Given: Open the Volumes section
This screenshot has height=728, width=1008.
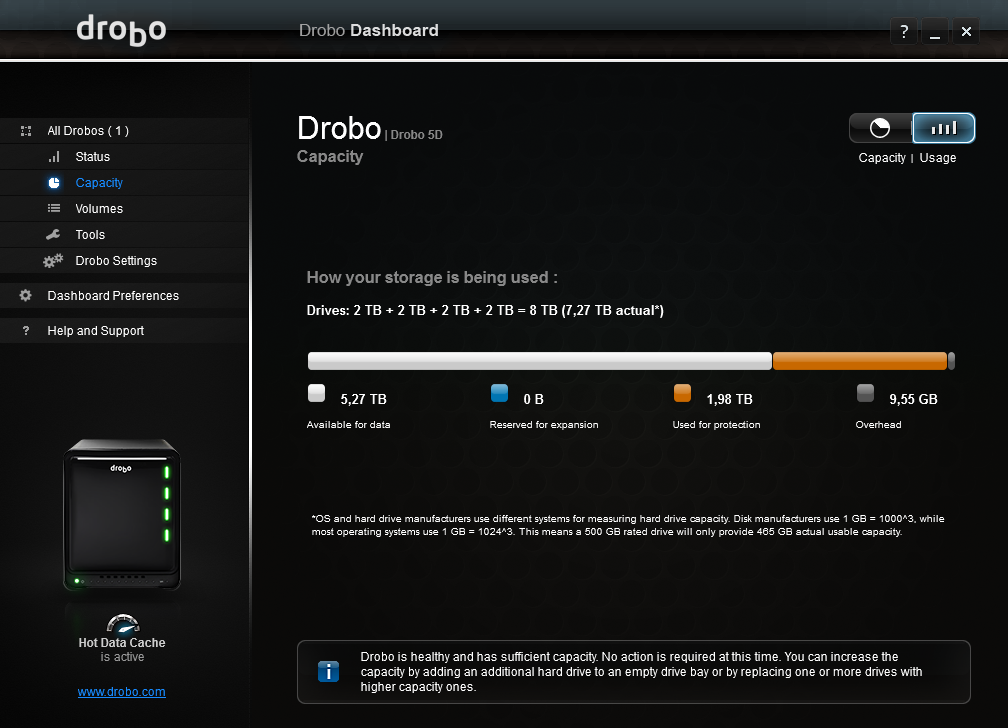Looking at the screenshot, I should (x=99, y=209).
